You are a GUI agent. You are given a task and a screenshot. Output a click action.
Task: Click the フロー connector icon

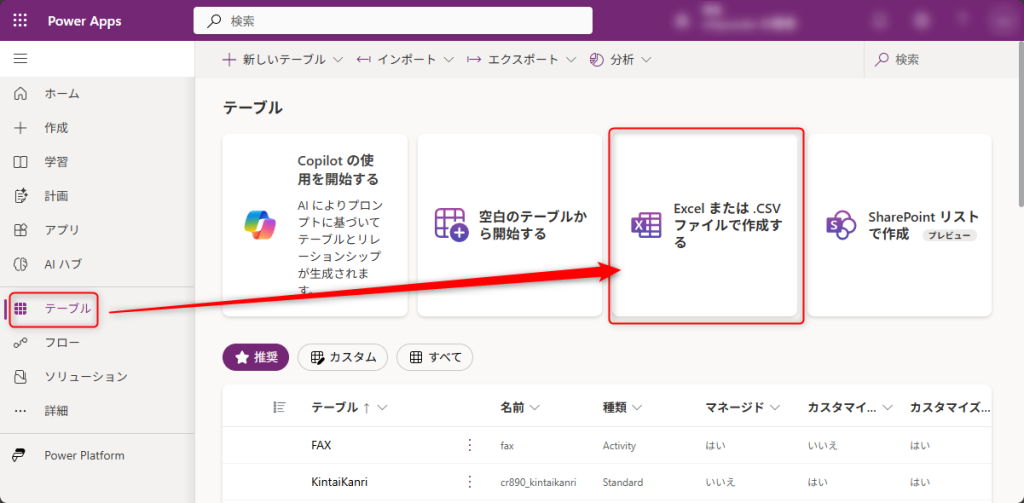pos(20,342)
